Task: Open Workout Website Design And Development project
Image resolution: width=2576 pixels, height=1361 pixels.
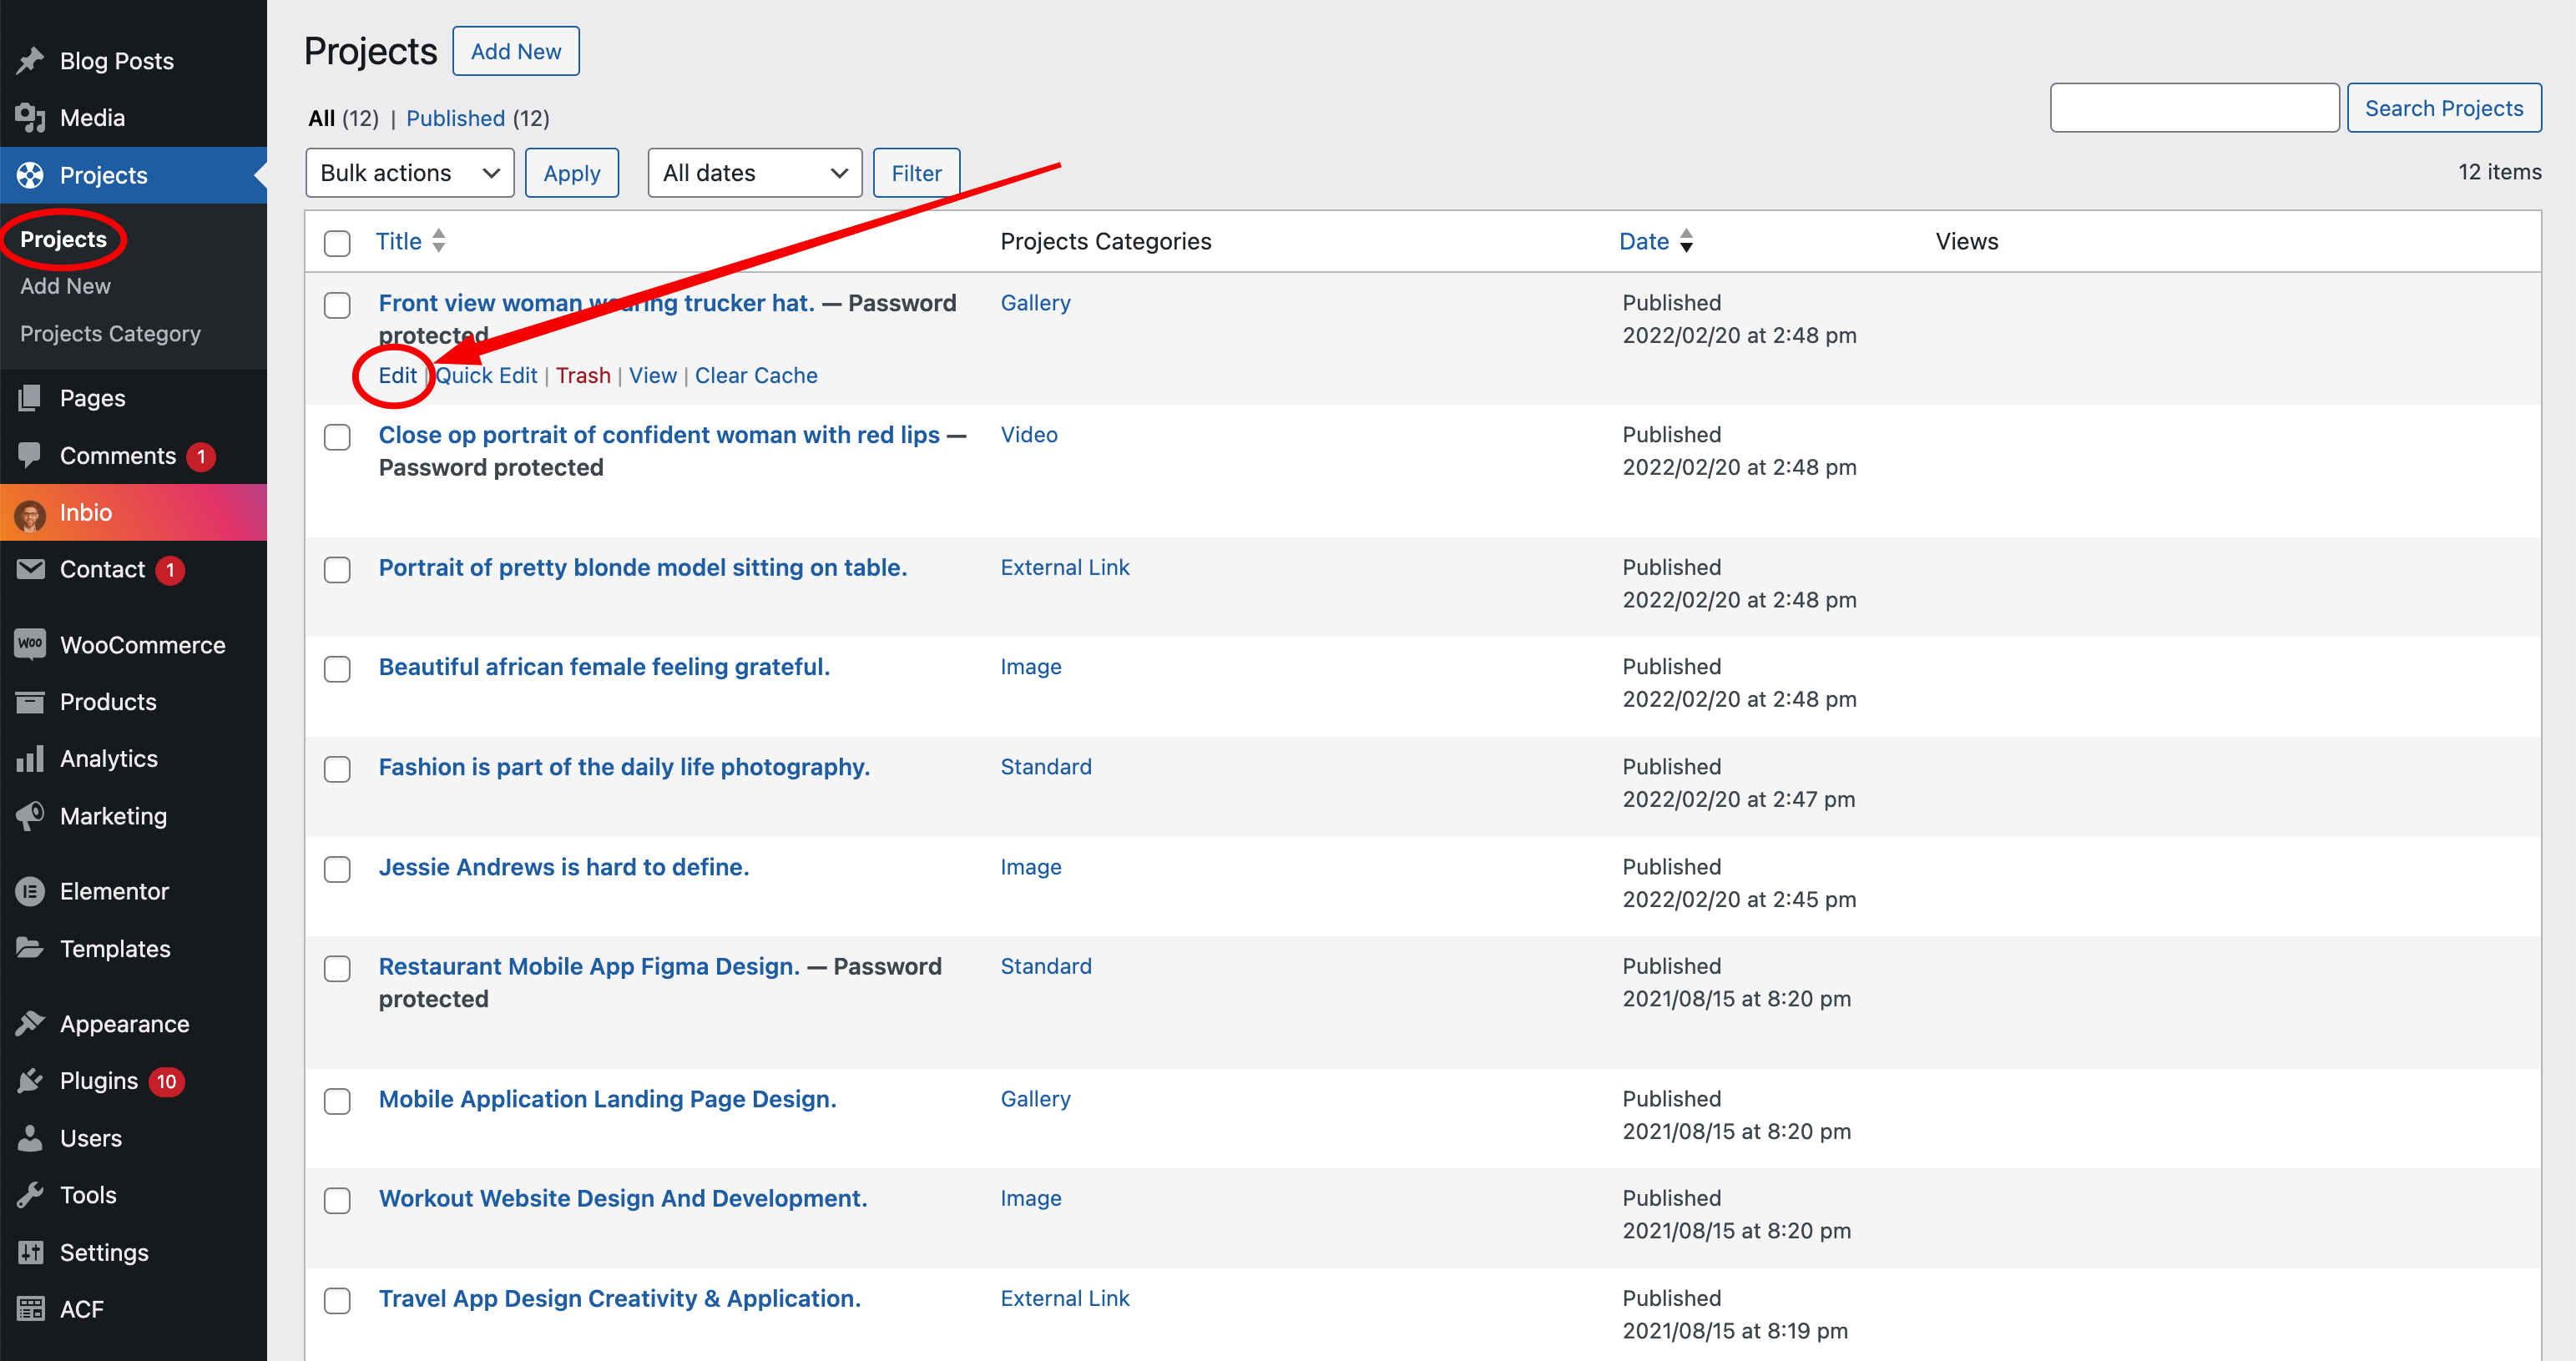Action: (x=623, y=1198)
